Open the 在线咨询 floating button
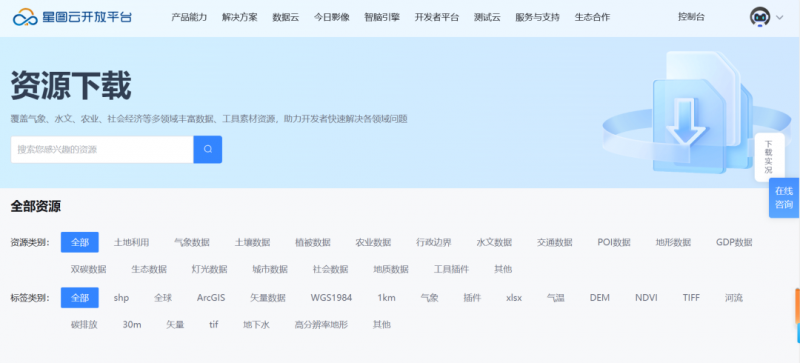 784,198
